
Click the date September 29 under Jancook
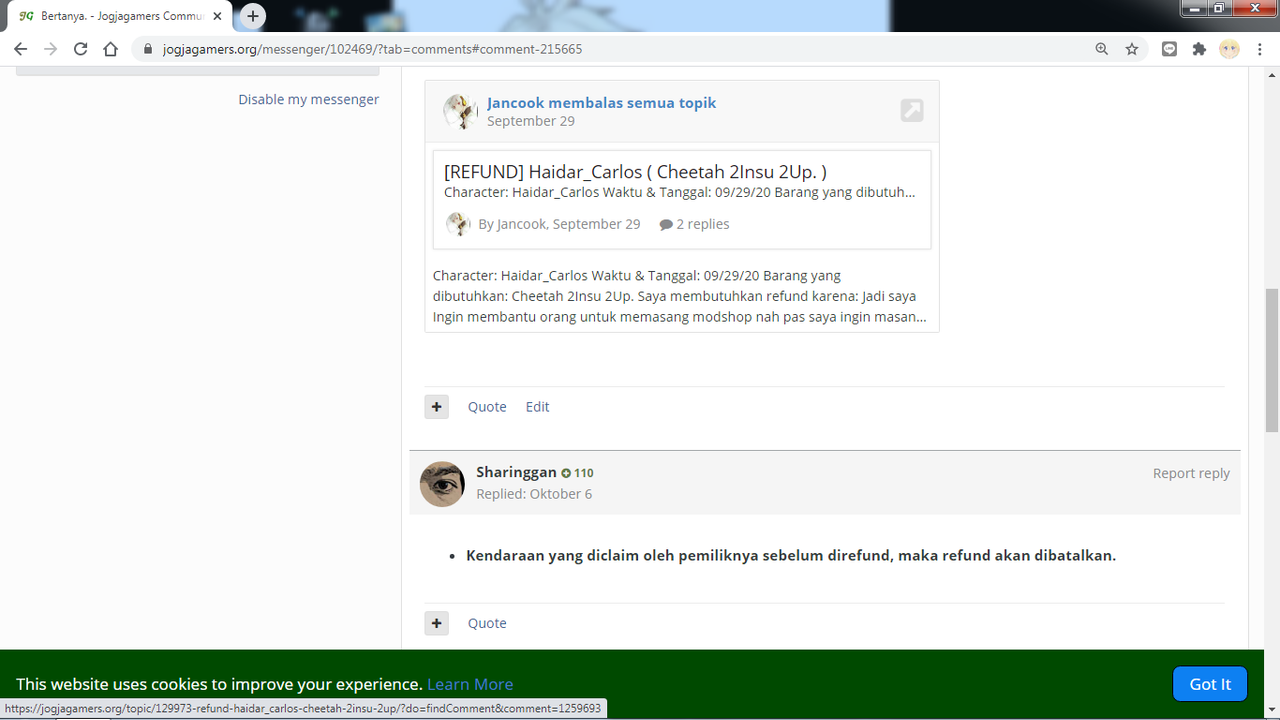(530, 121)
